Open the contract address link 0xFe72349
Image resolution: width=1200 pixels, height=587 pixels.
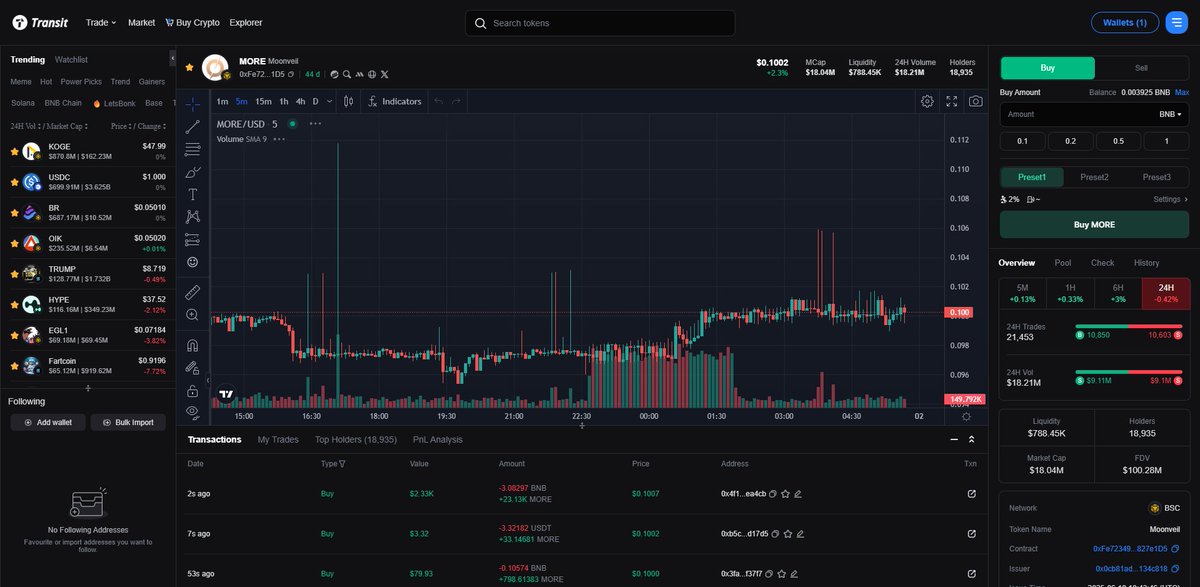1130,548
